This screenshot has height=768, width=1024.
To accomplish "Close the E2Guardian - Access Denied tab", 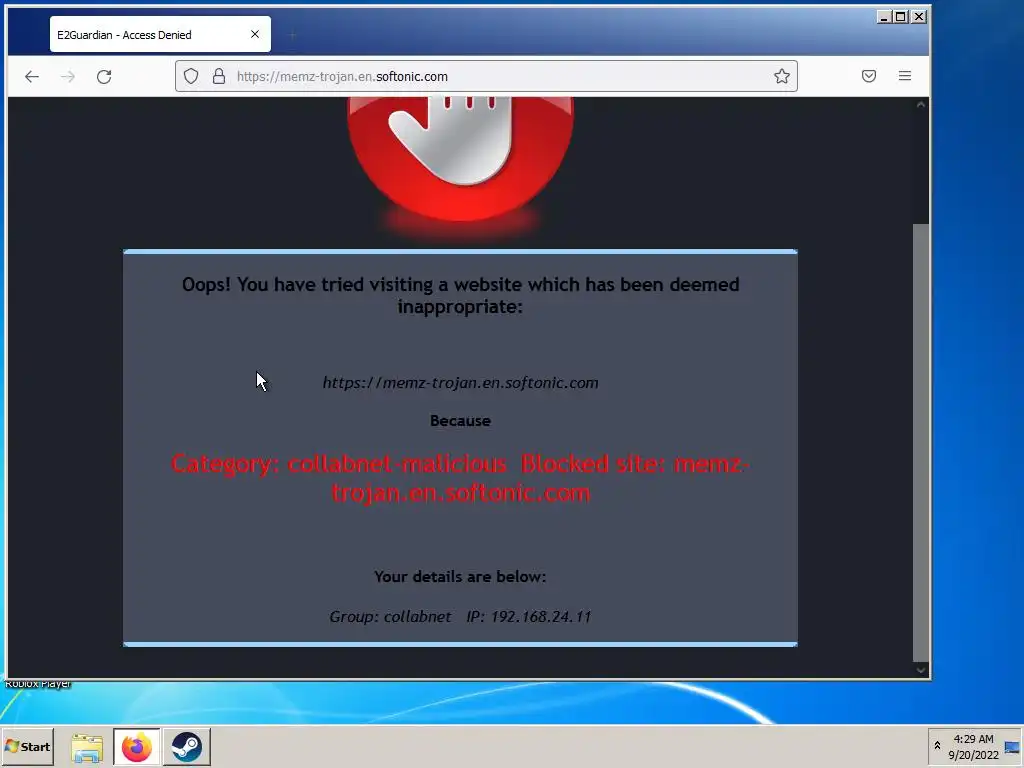I will [x=255, y=34].
